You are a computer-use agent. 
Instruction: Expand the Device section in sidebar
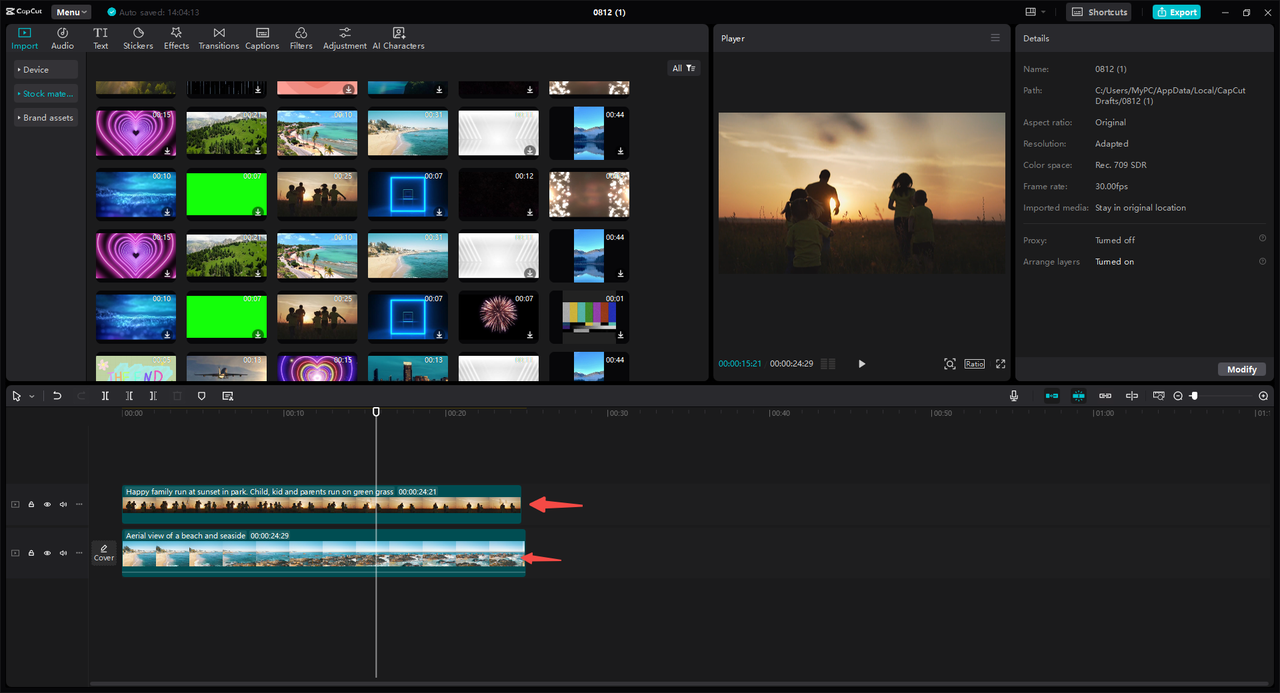coord(46,70)
